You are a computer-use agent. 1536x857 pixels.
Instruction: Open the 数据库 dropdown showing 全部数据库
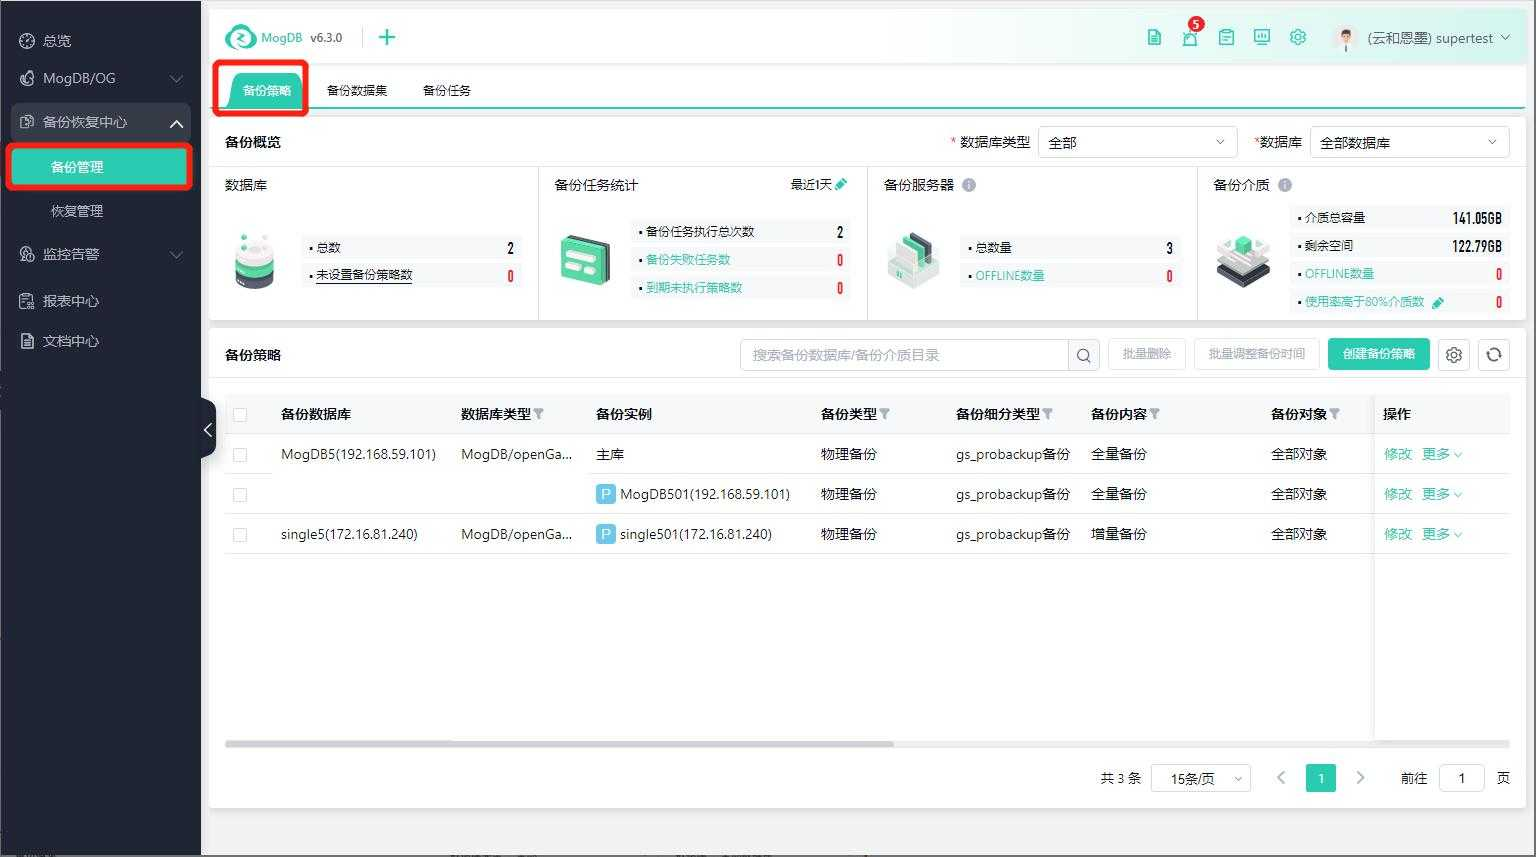pos(1409,142)
